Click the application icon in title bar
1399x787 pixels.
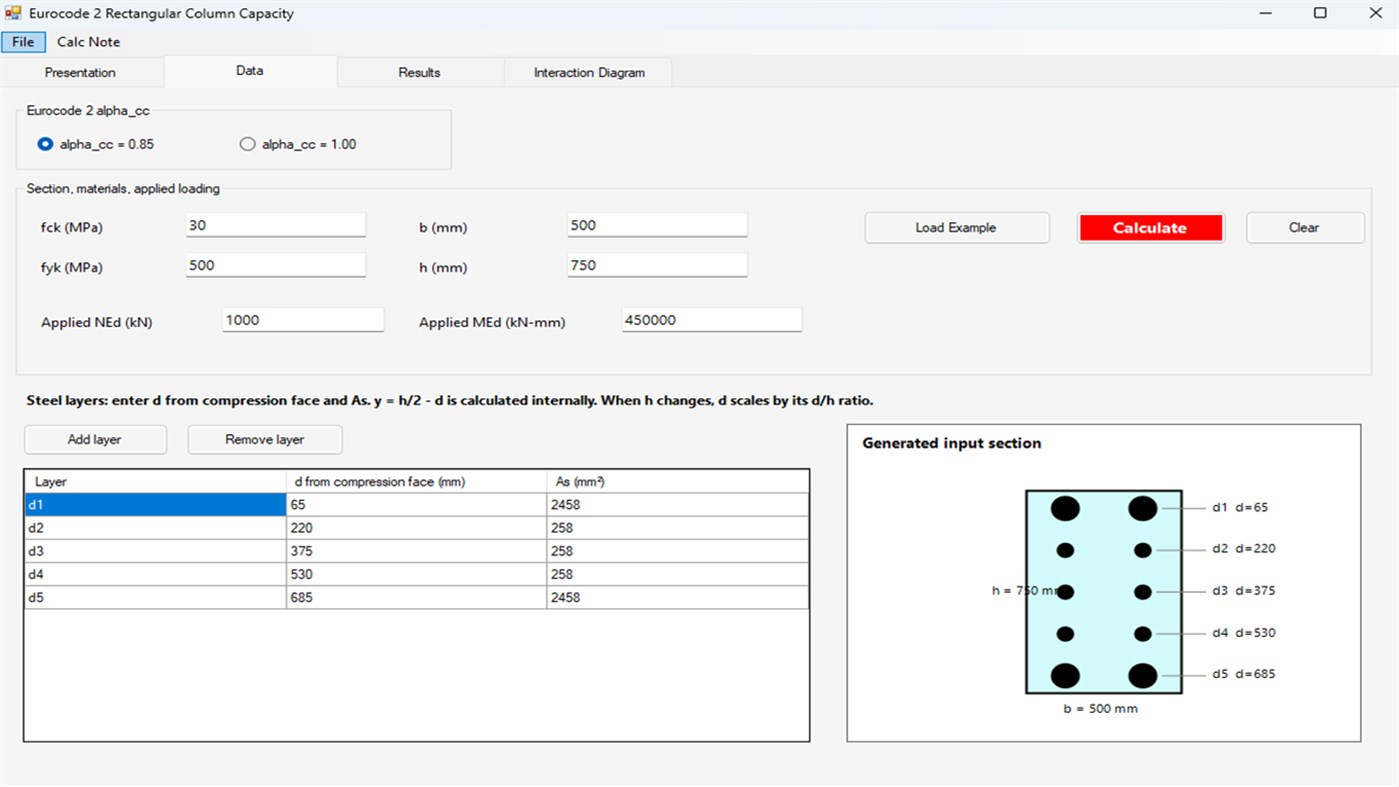[x=13, y=13]
